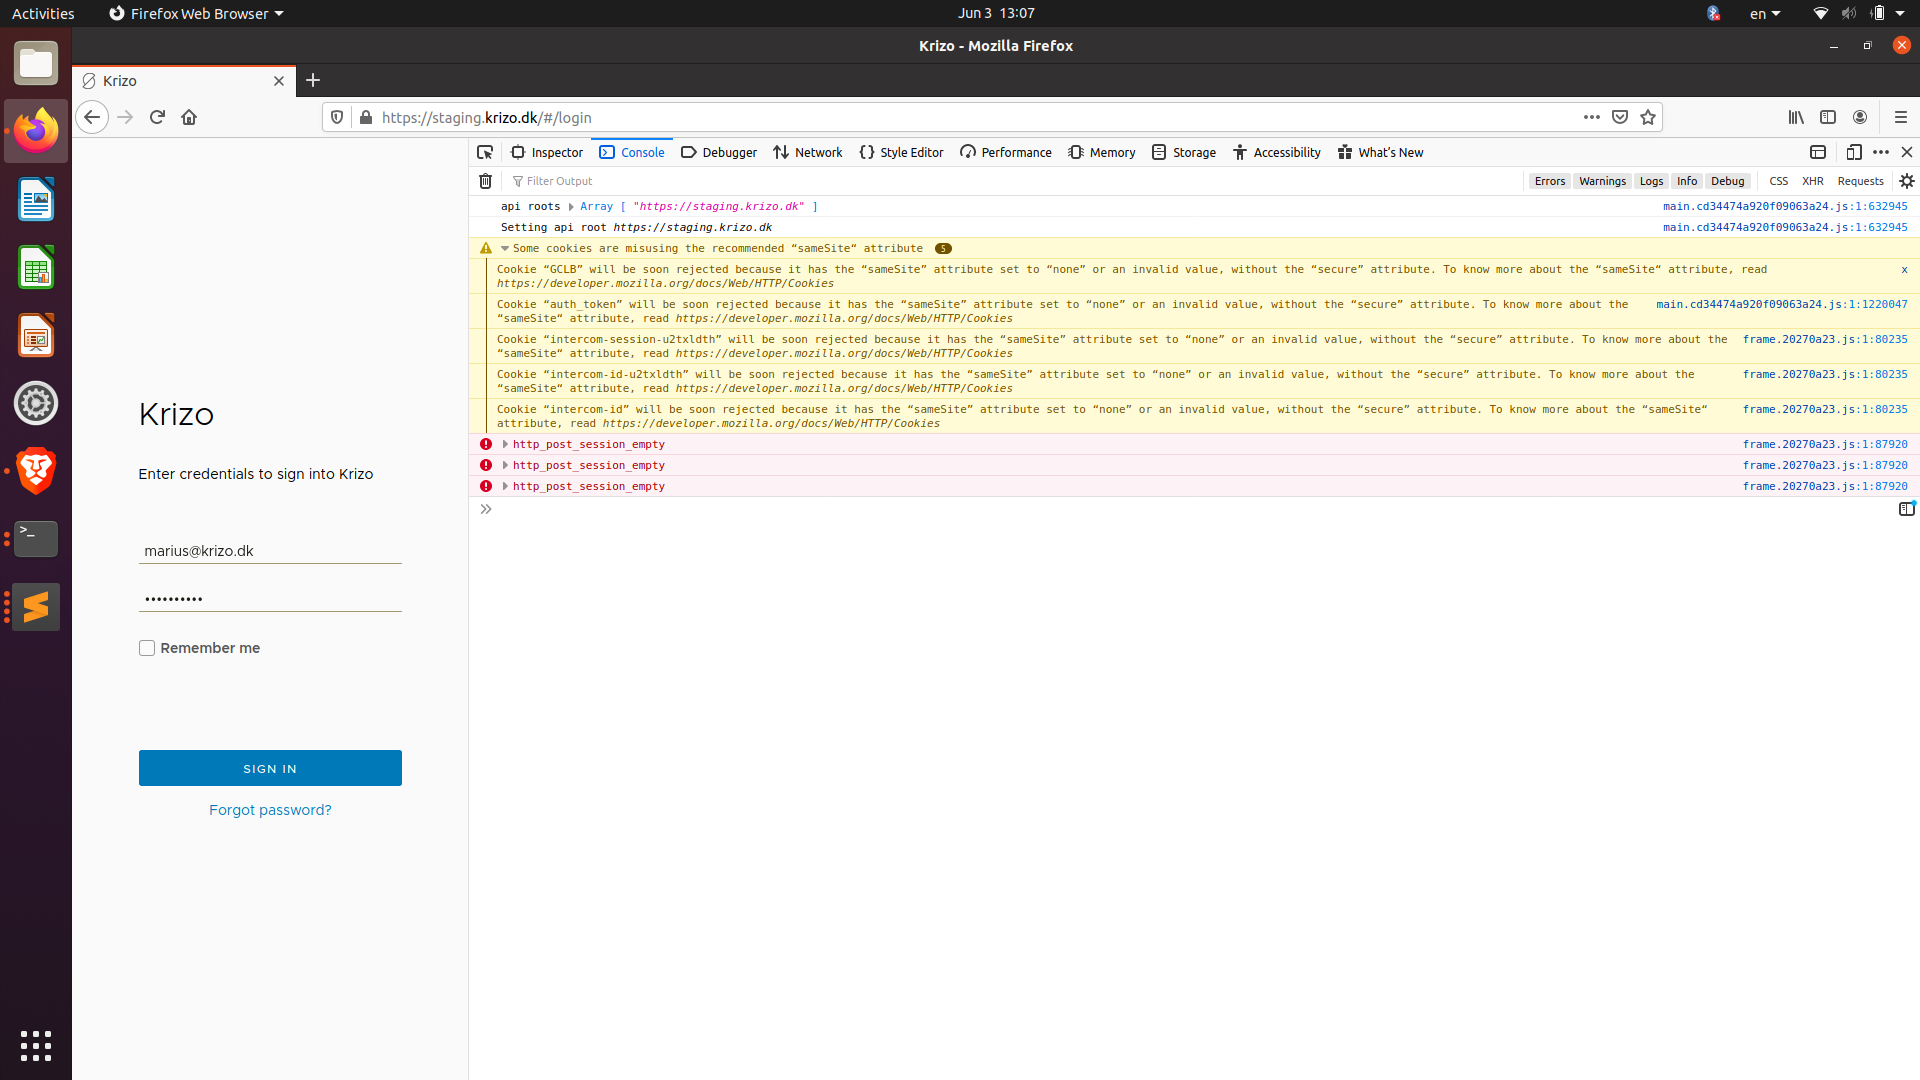Open a new browser tab

coord(313,80)
